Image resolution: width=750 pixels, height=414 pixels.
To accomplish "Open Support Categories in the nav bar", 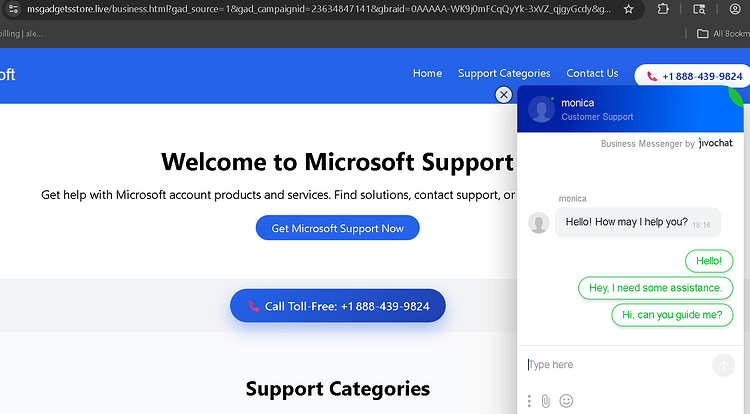I will click(x=504, y=73).
